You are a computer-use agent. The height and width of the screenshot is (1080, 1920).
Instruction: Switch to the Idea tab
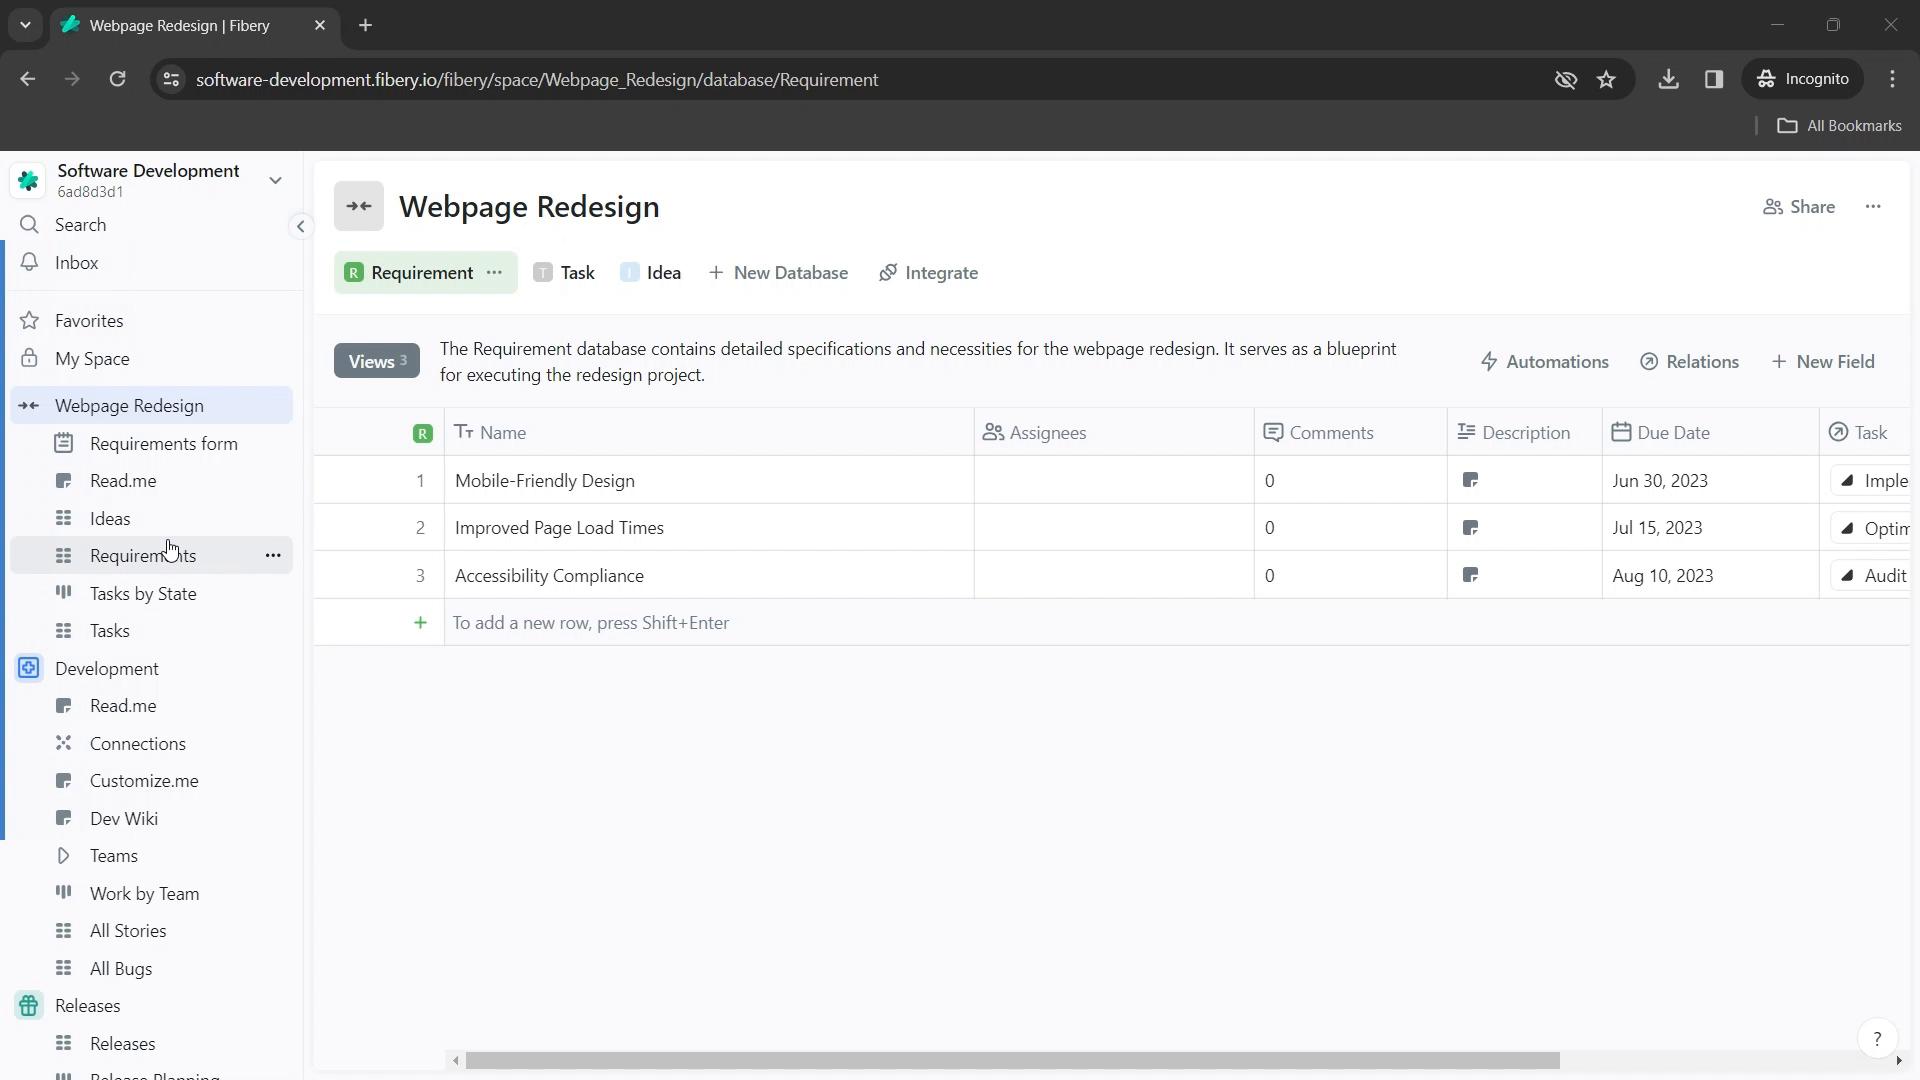pos(665,272)
